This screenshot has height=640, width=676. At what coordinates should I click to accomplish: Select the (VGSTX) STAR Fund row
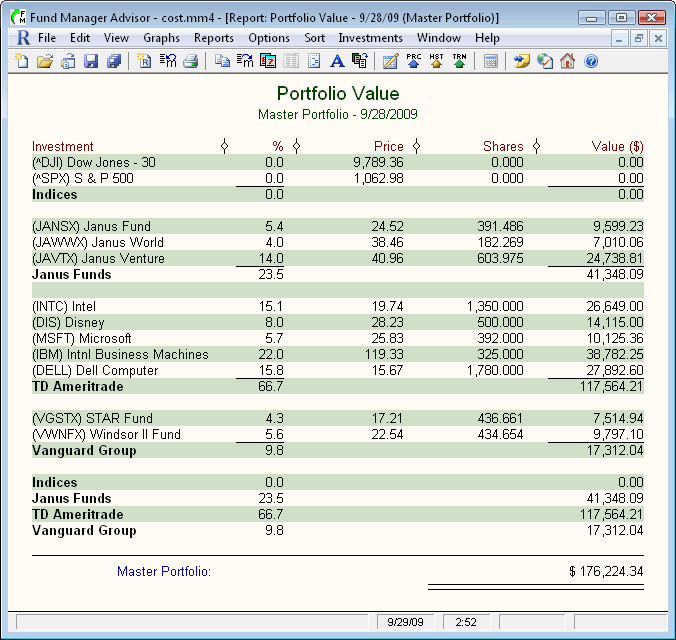pyautogui.click(x=338, y=418)
